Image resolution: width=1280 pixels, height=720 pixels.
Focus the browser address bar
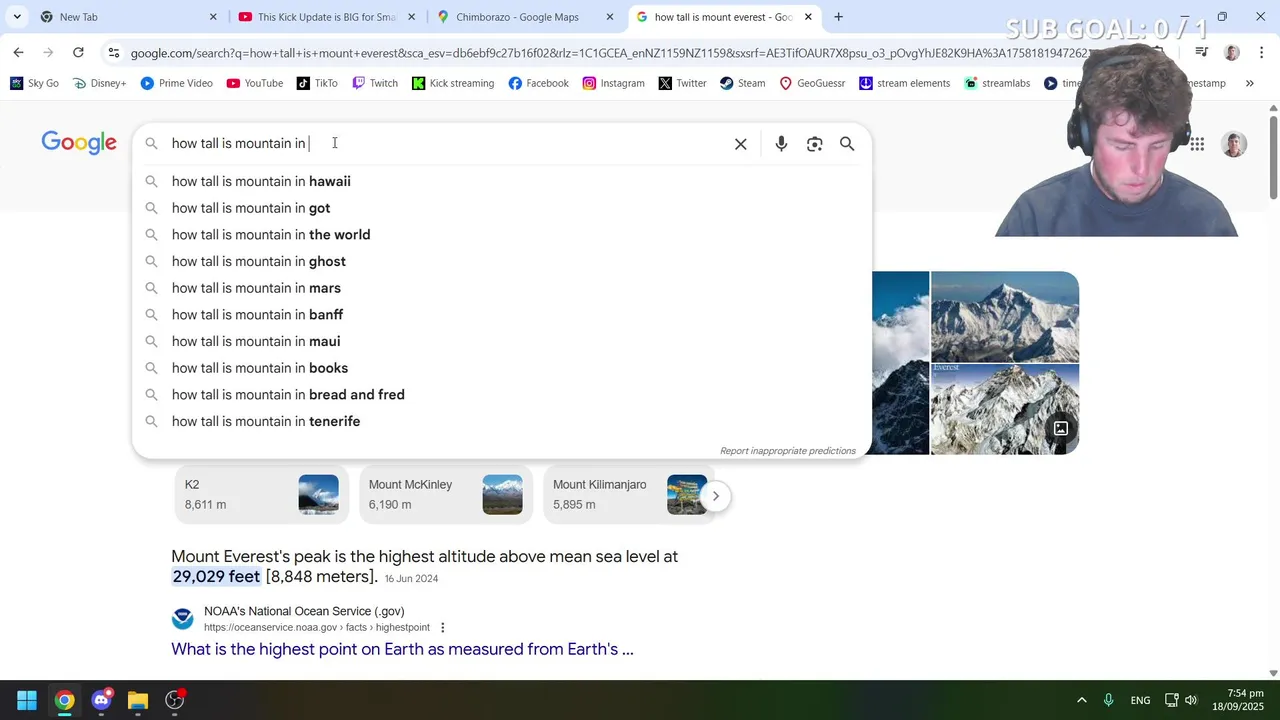[x=610, y=53]
